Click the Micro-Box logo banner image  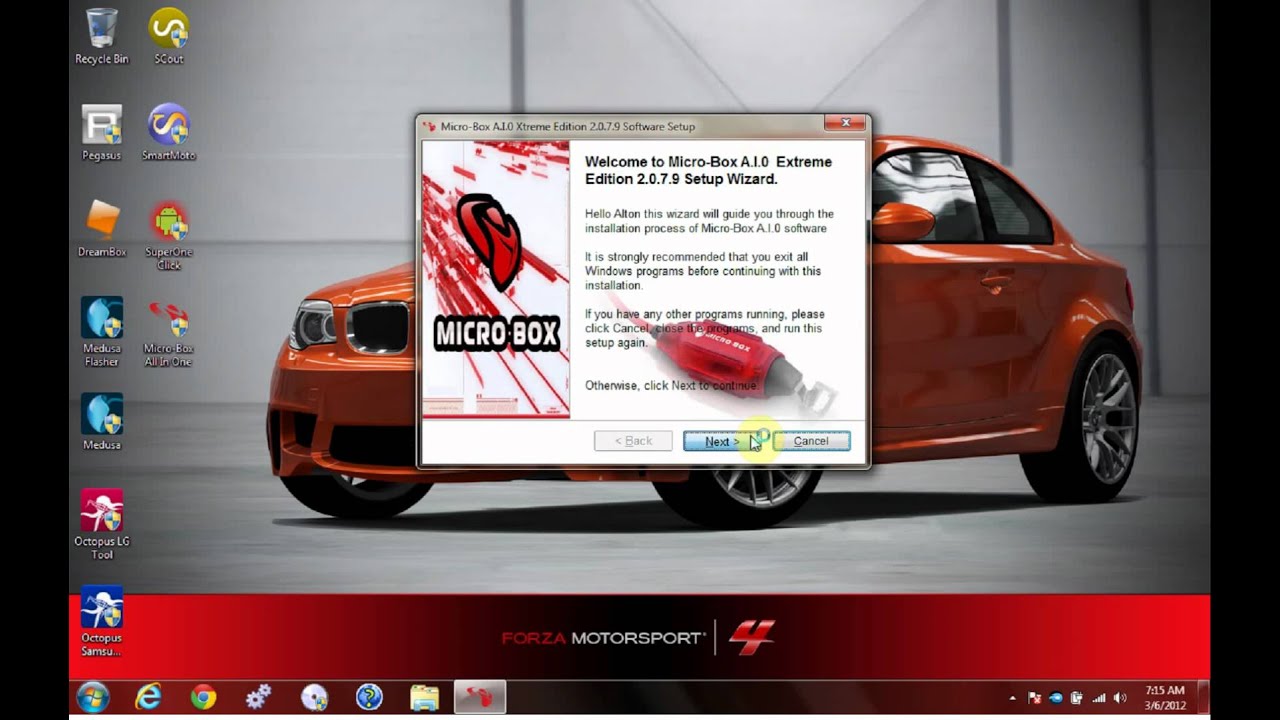496,279
